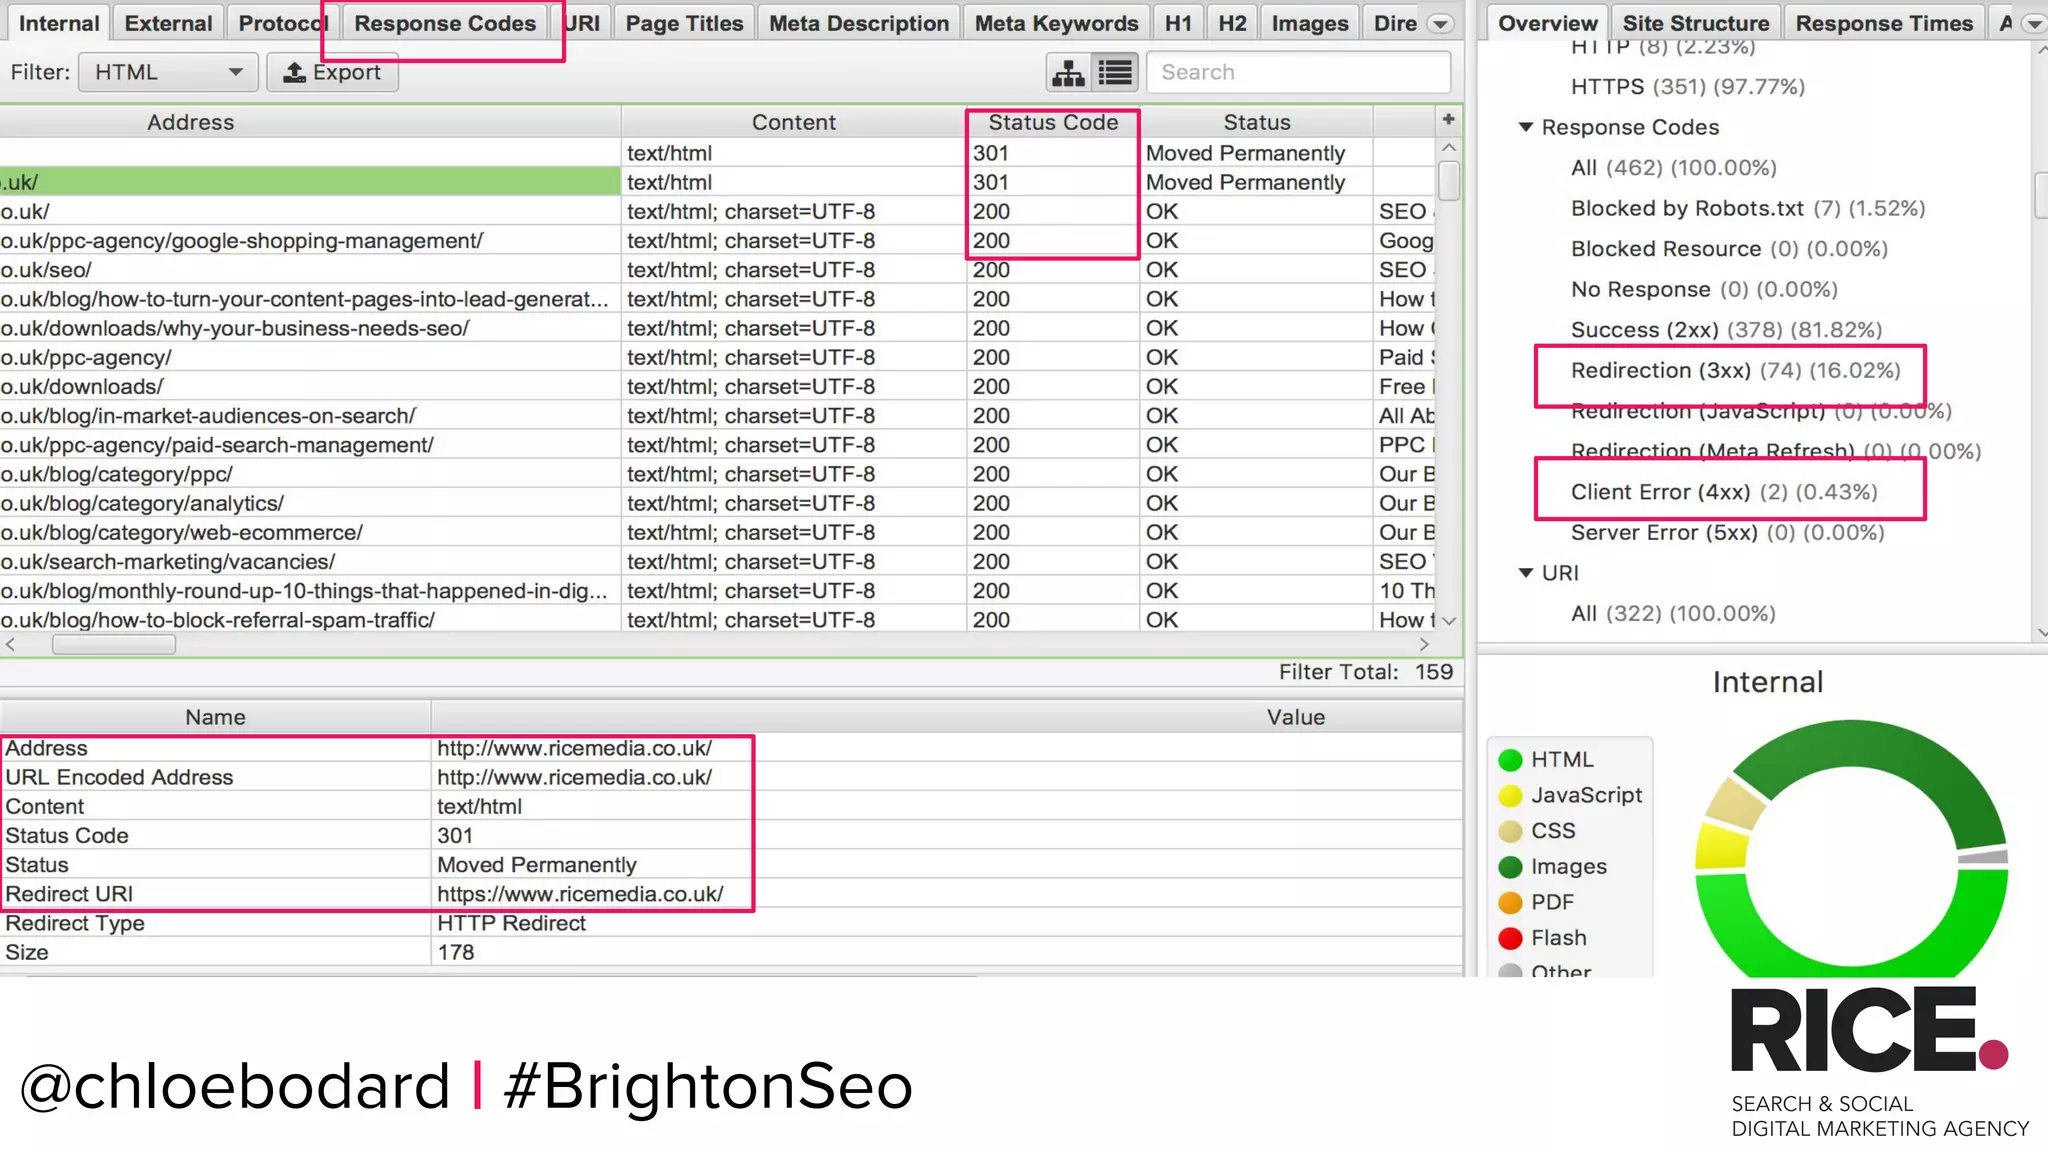2048x1152 pixels.
Task: Click the horizontal scrollbar thumb under the table
Action: pos(114,645)
